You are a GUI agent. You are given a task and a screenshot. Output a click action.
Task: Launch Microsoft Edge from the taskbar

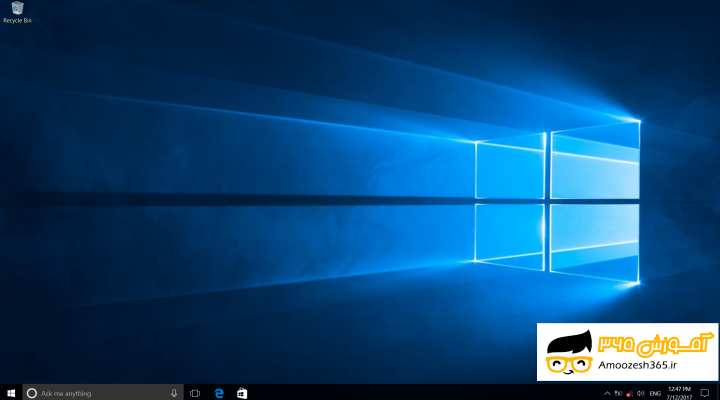[219, 393]
